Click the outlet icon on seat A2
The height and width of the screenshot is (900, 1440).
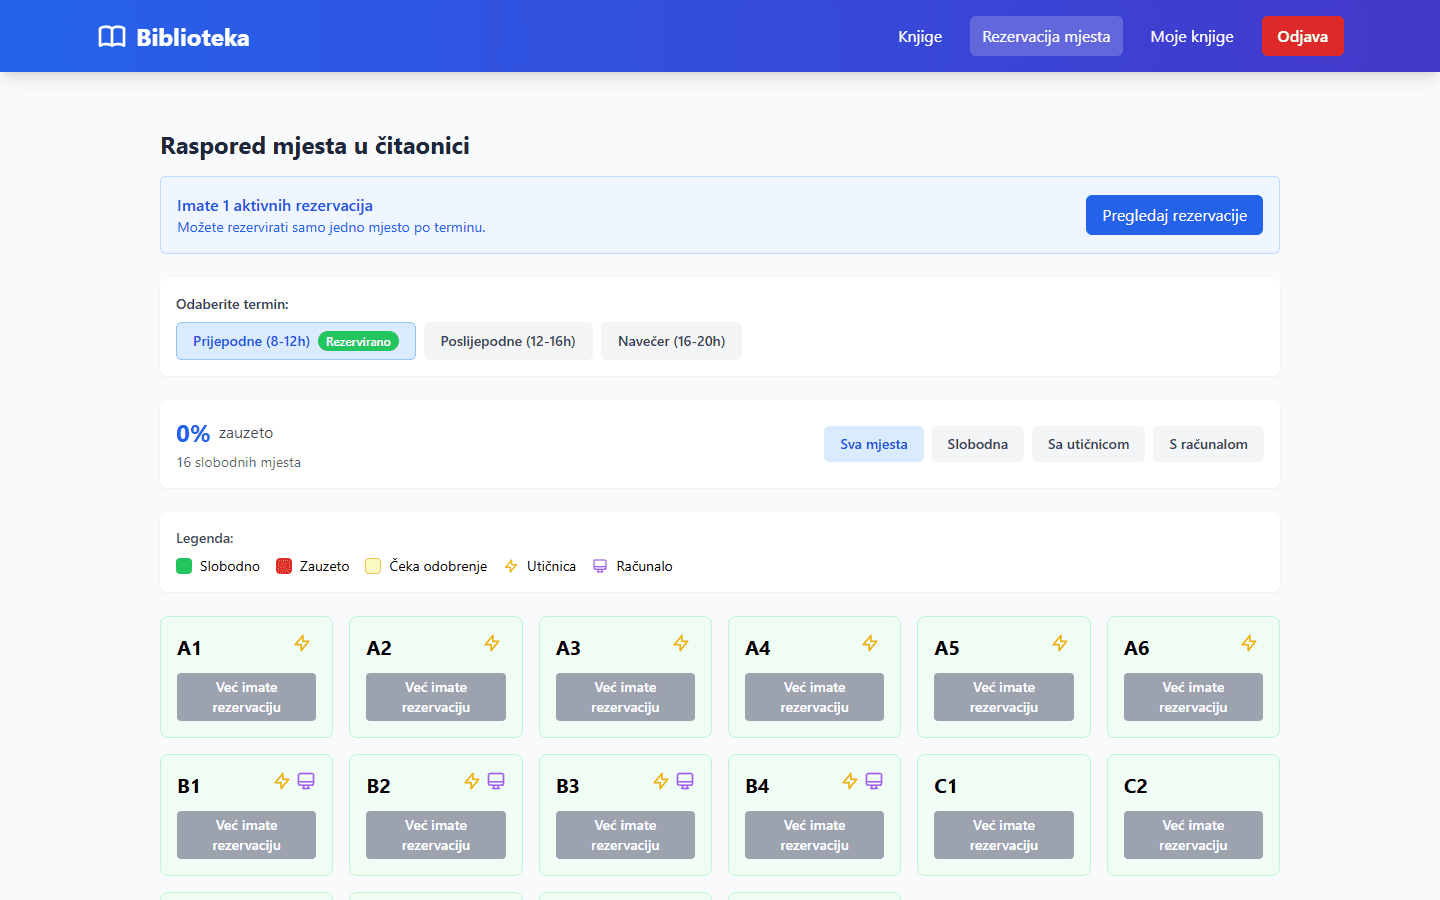pos(492,643)
